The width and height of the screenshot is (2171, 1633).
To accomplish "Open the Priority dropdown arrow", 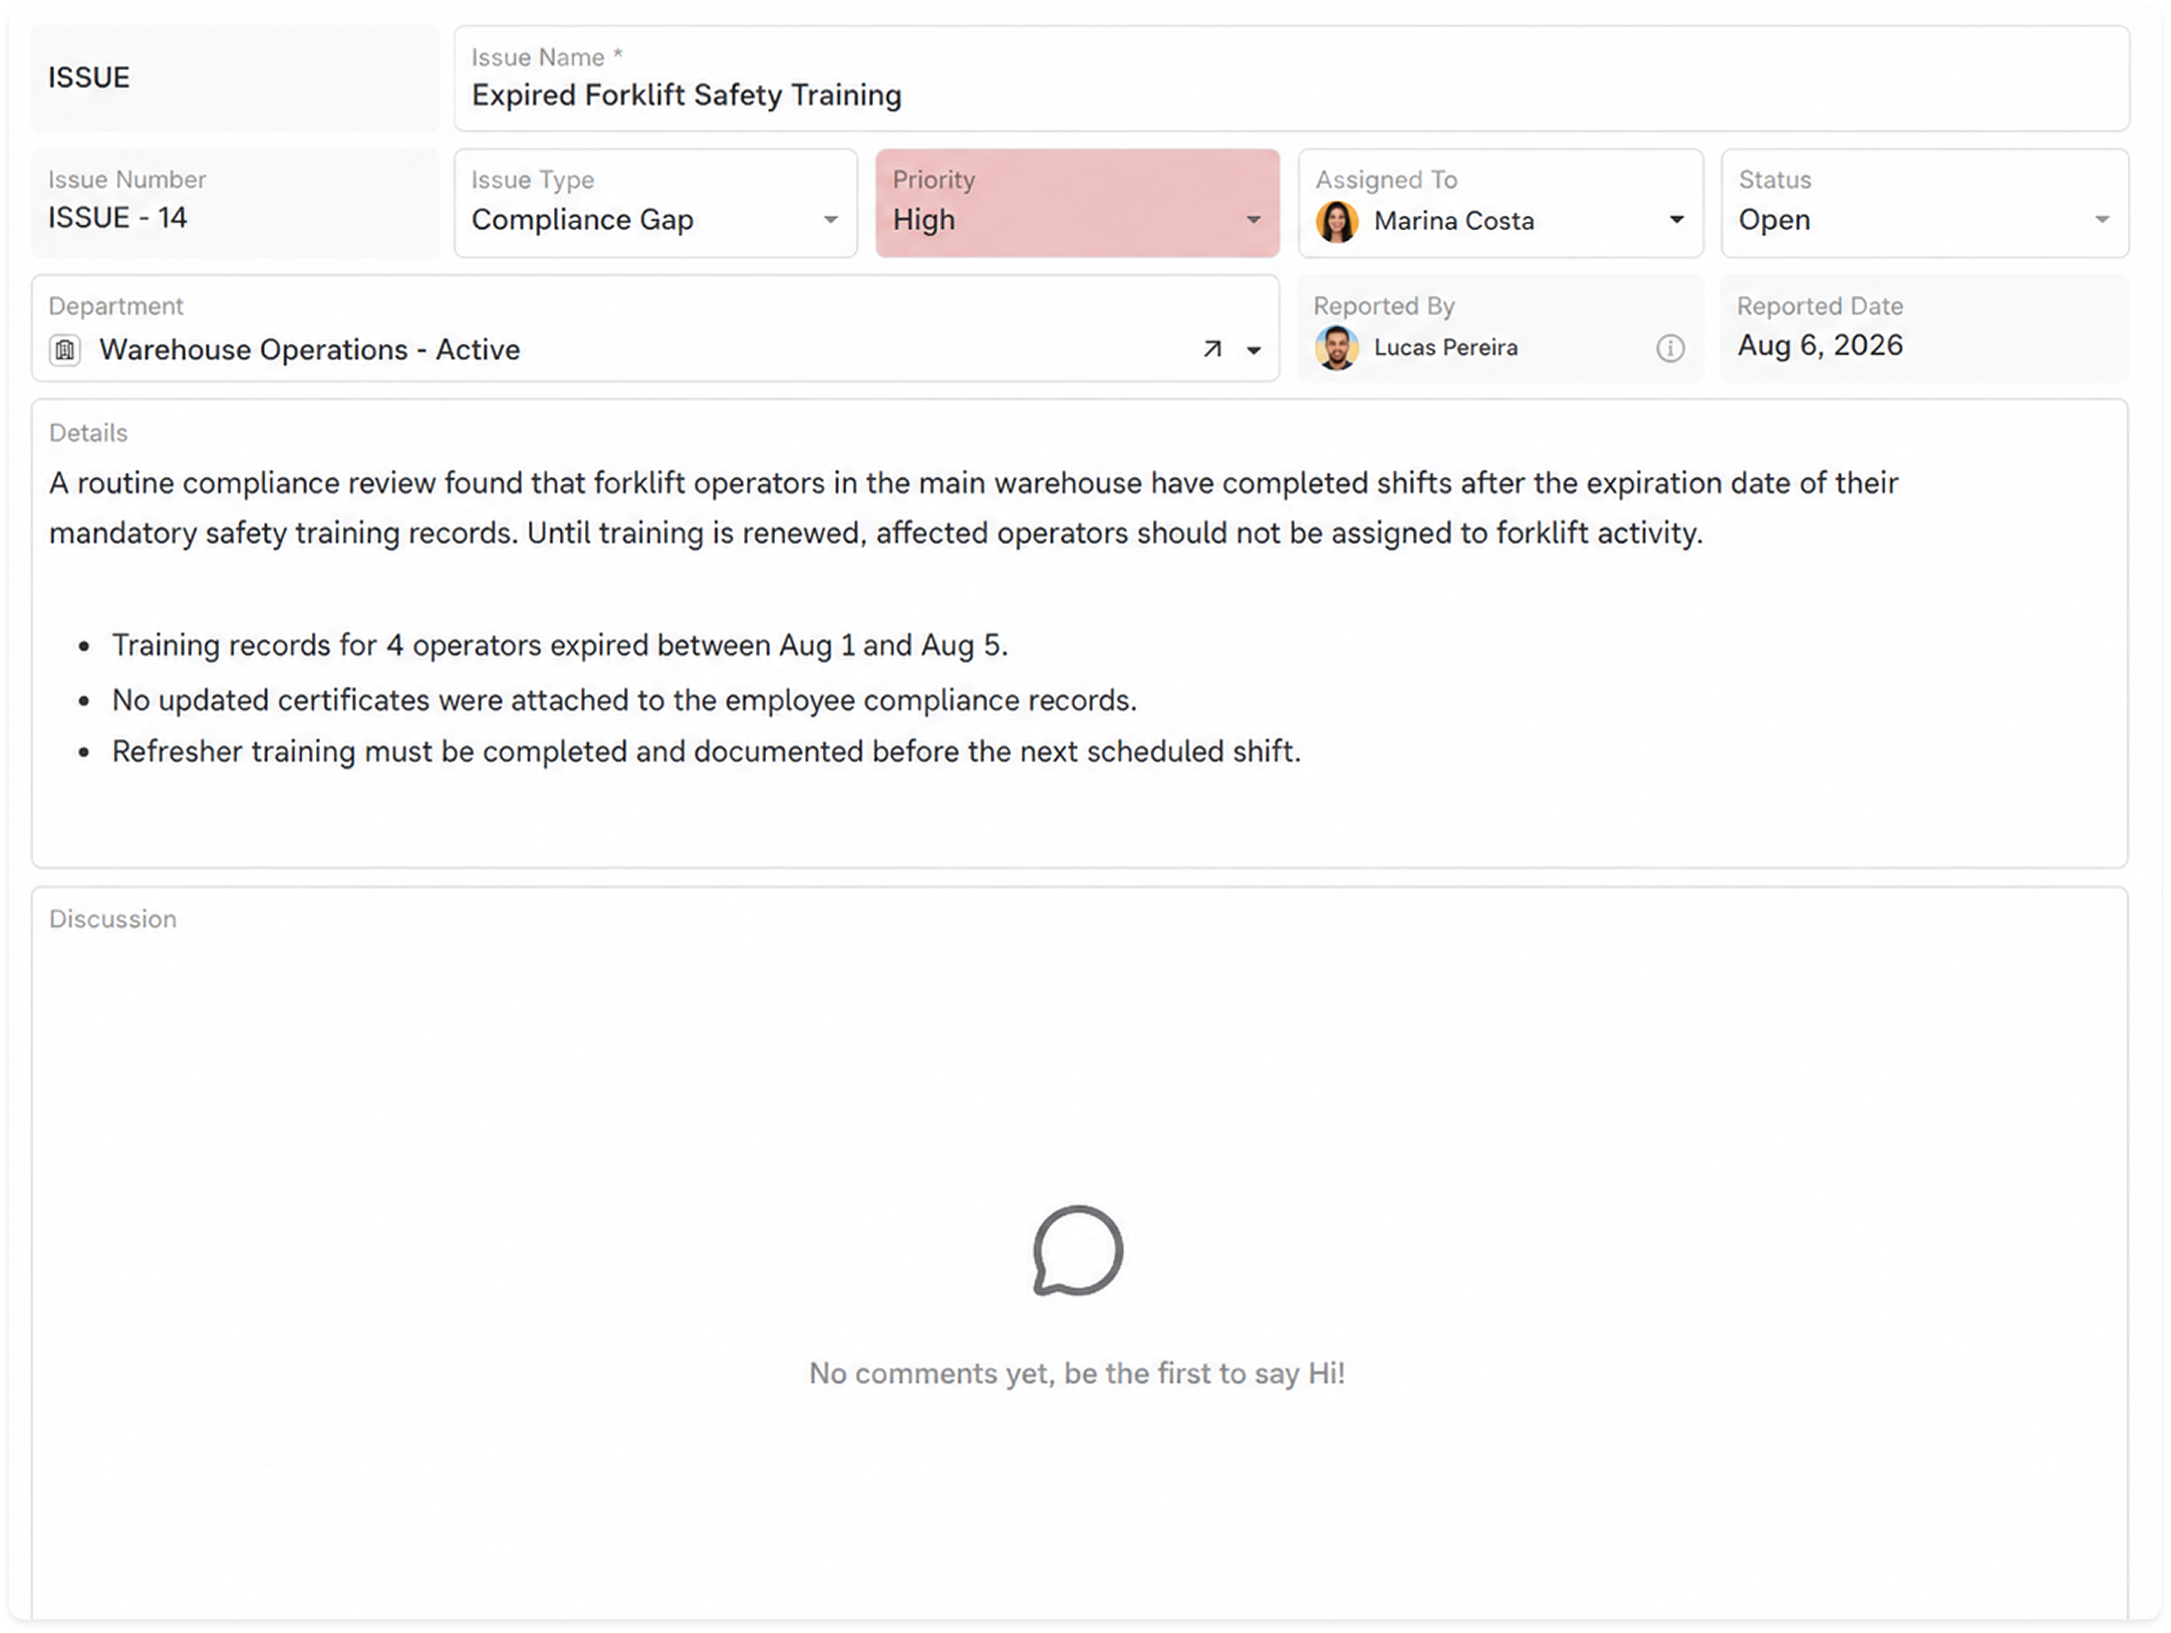I will click(1253, 220).
